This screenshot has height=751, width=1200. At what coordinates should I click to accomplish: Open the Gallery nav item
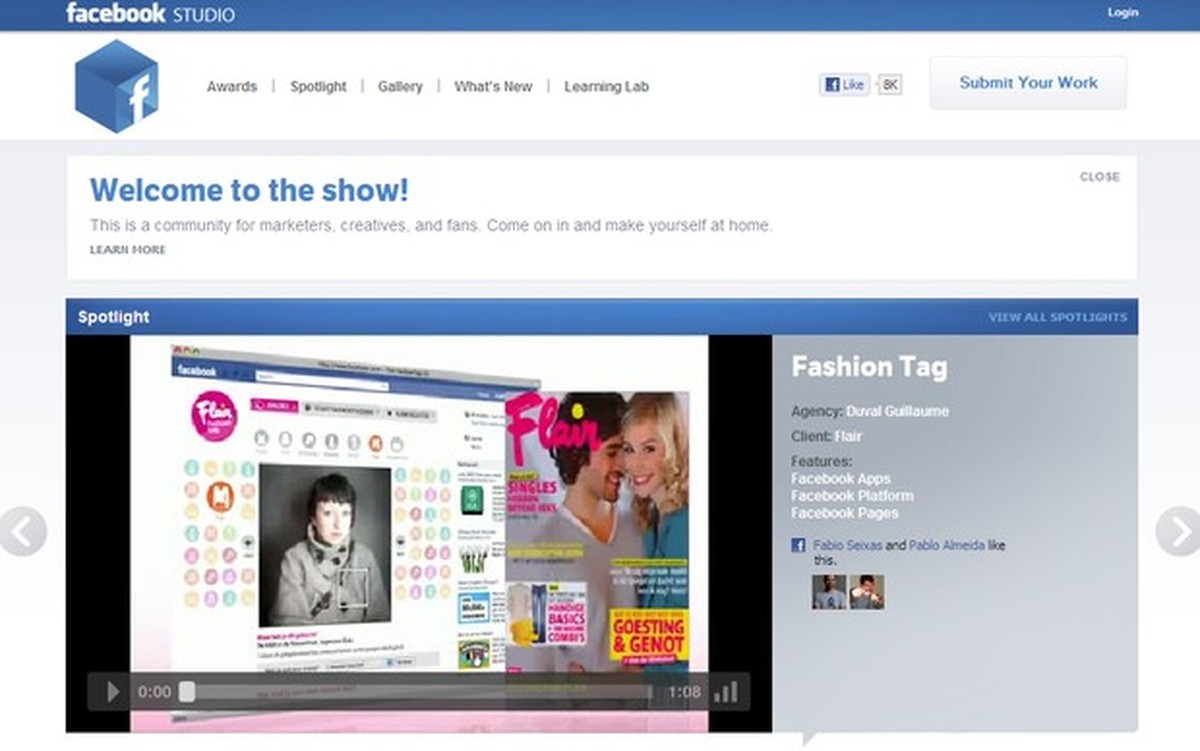point(400,87)
